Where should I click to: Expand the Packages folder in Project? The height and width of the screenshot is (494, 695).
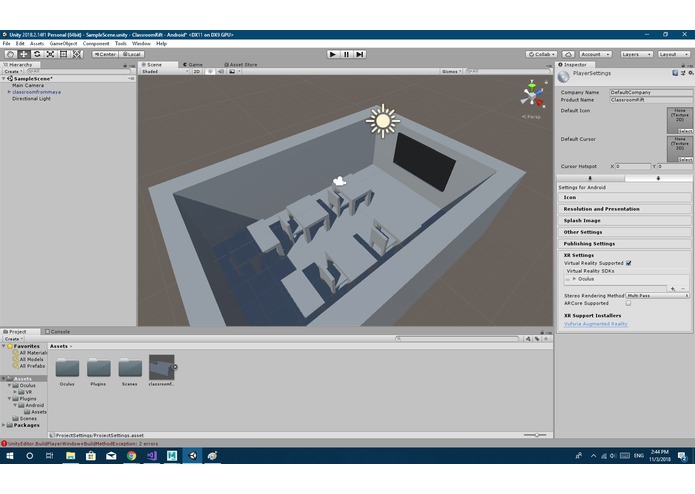pyautogui.click(x=4, y=425)
